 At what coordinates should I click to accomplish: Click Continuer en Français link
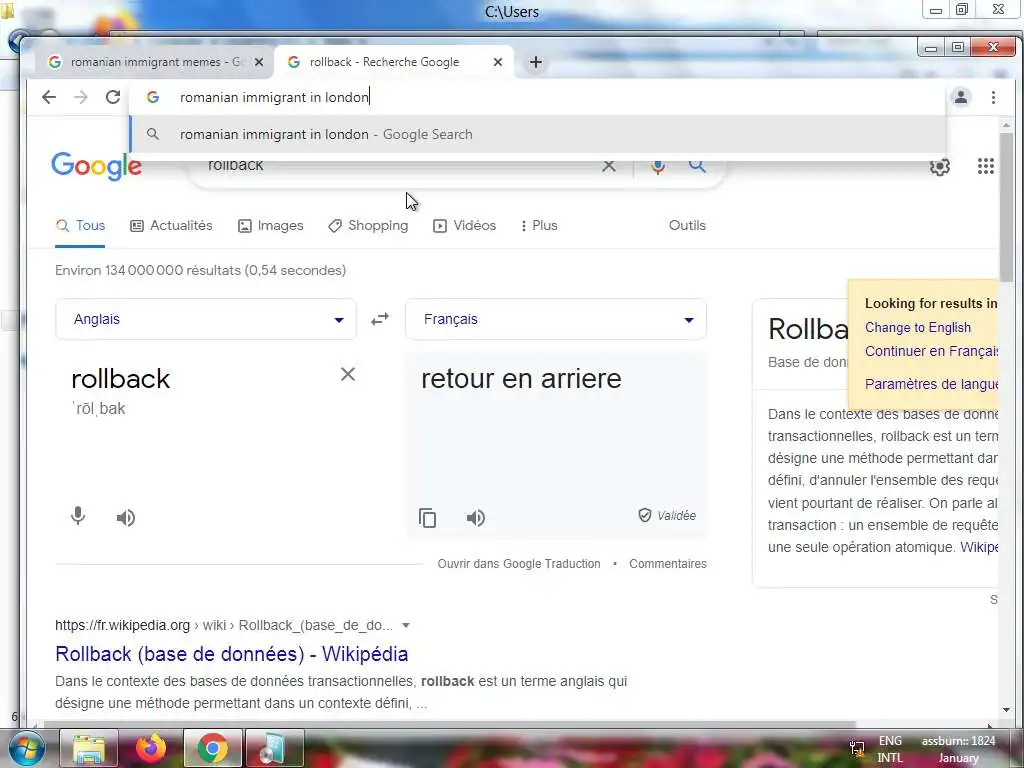pos(931,351)
